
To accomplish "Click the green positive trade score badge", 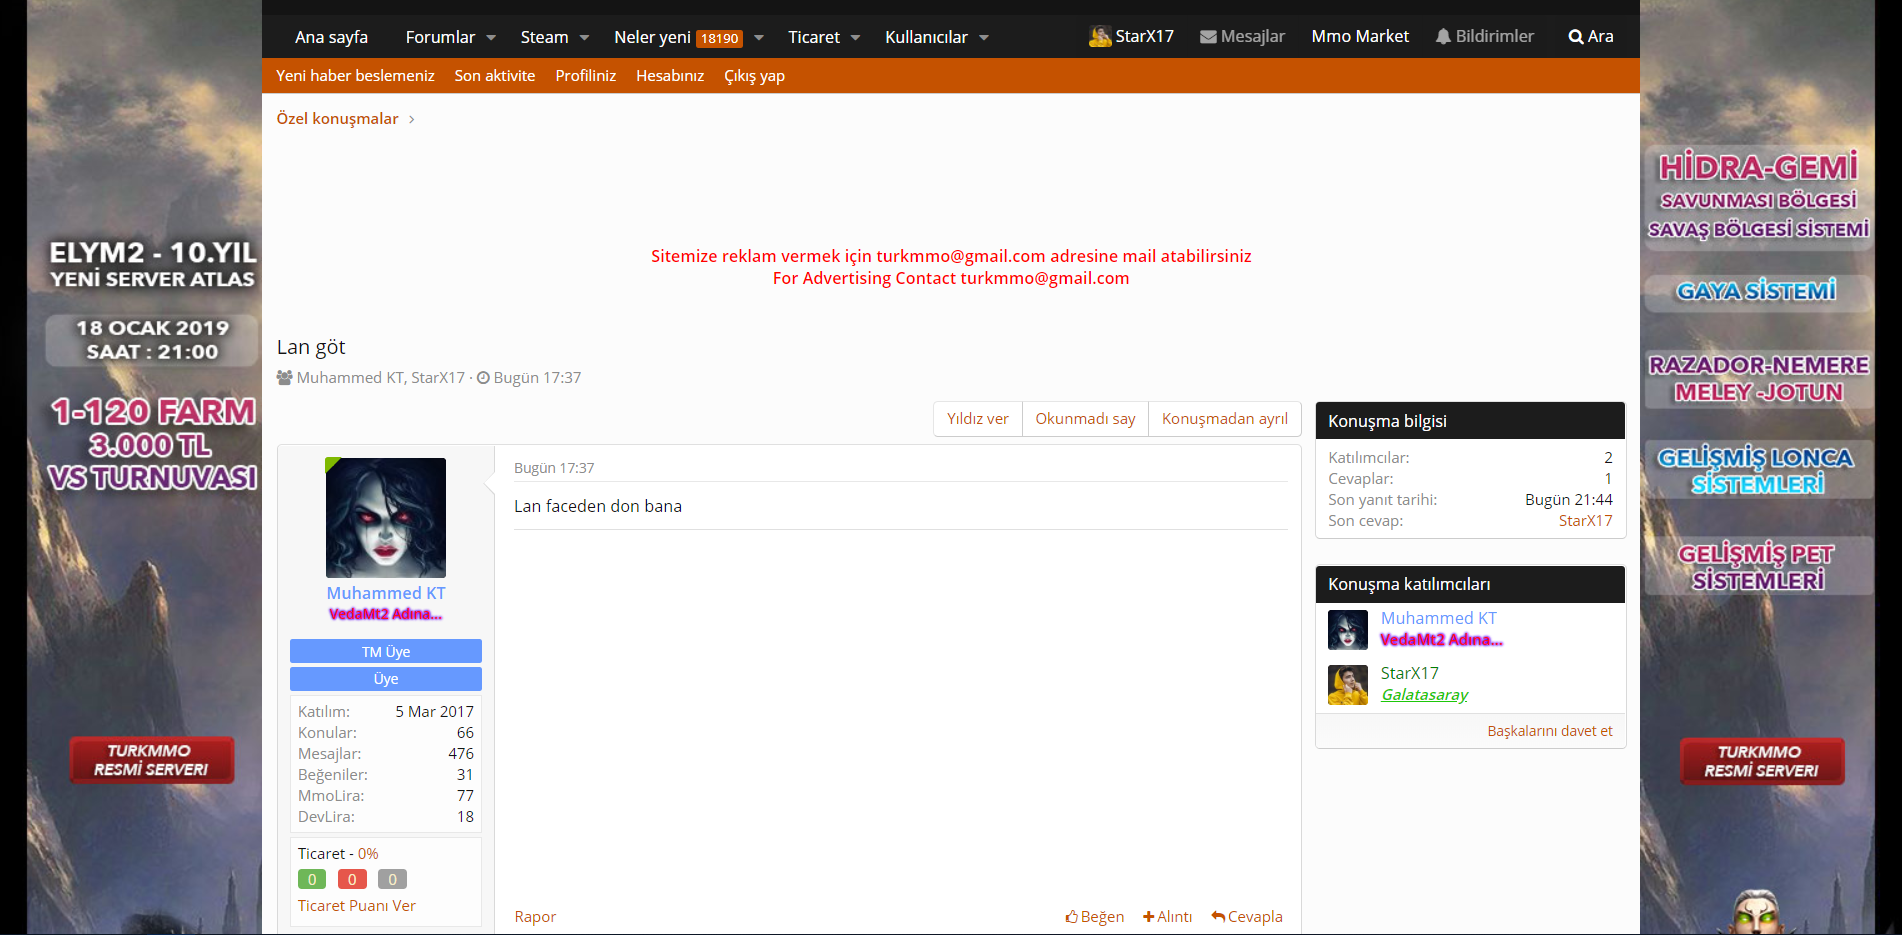I will [x=312, y=880].
